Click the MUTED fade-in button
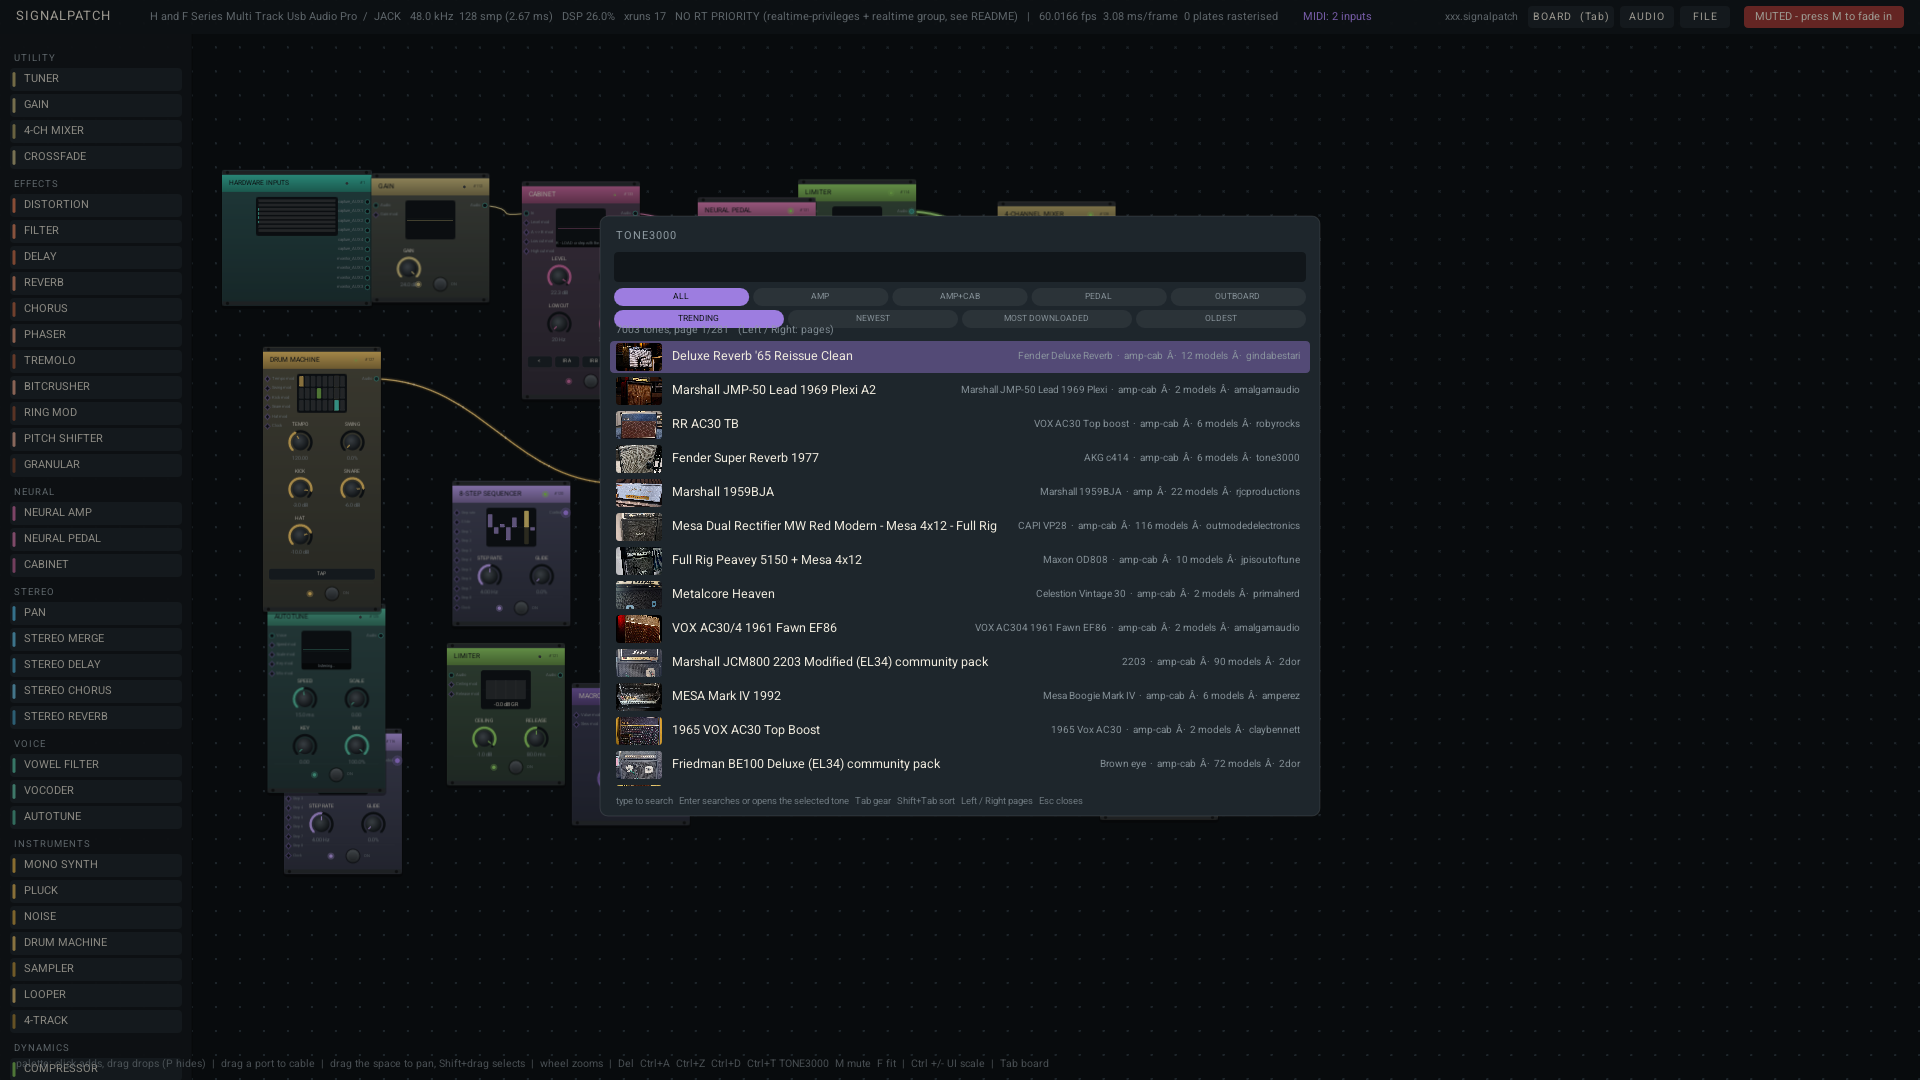This screenshot has width=1920, height=1080. coord(1823,17)
